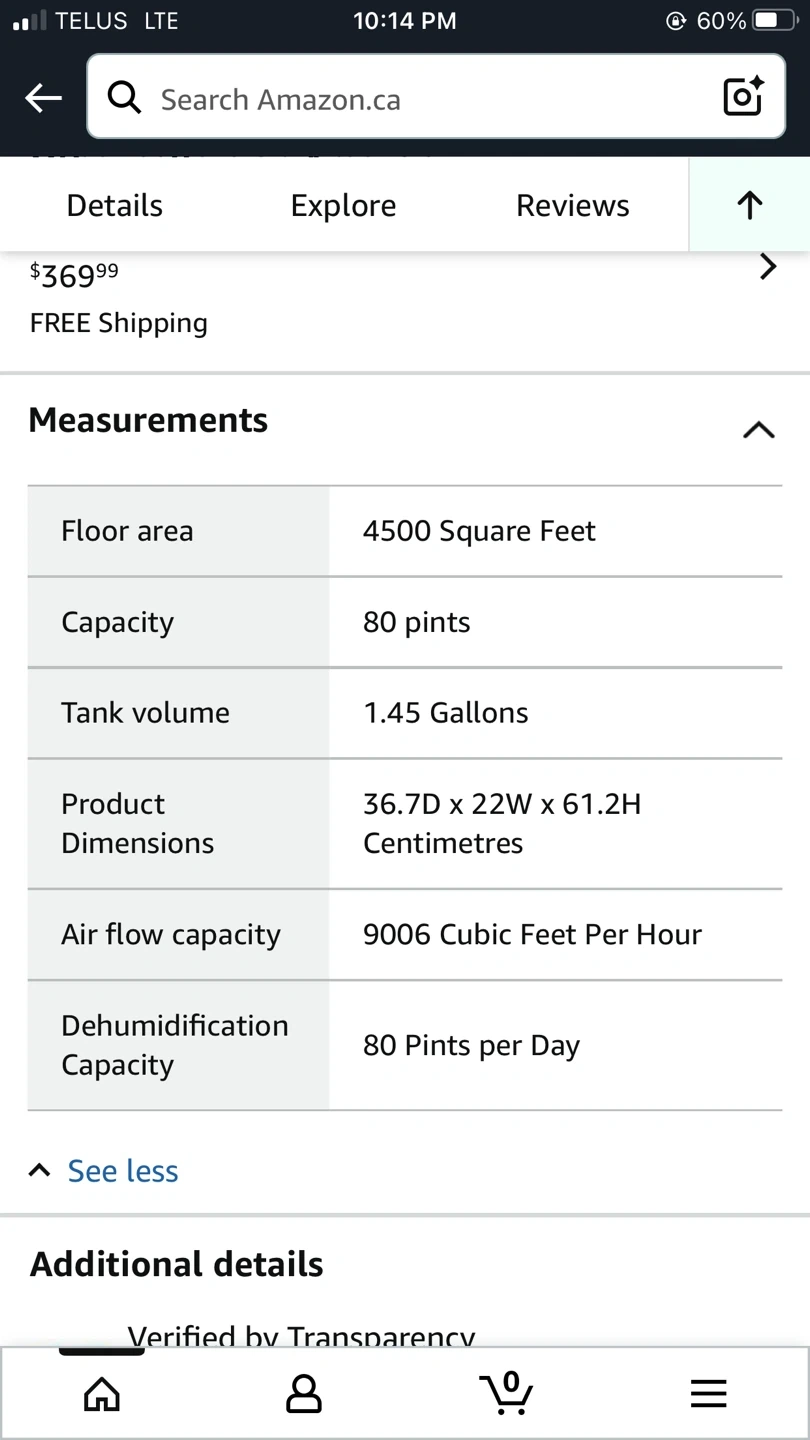Switch to the Explore tab
This screenshot has width=810, height=1440.
pyautogui.click(x=343, y=206)
